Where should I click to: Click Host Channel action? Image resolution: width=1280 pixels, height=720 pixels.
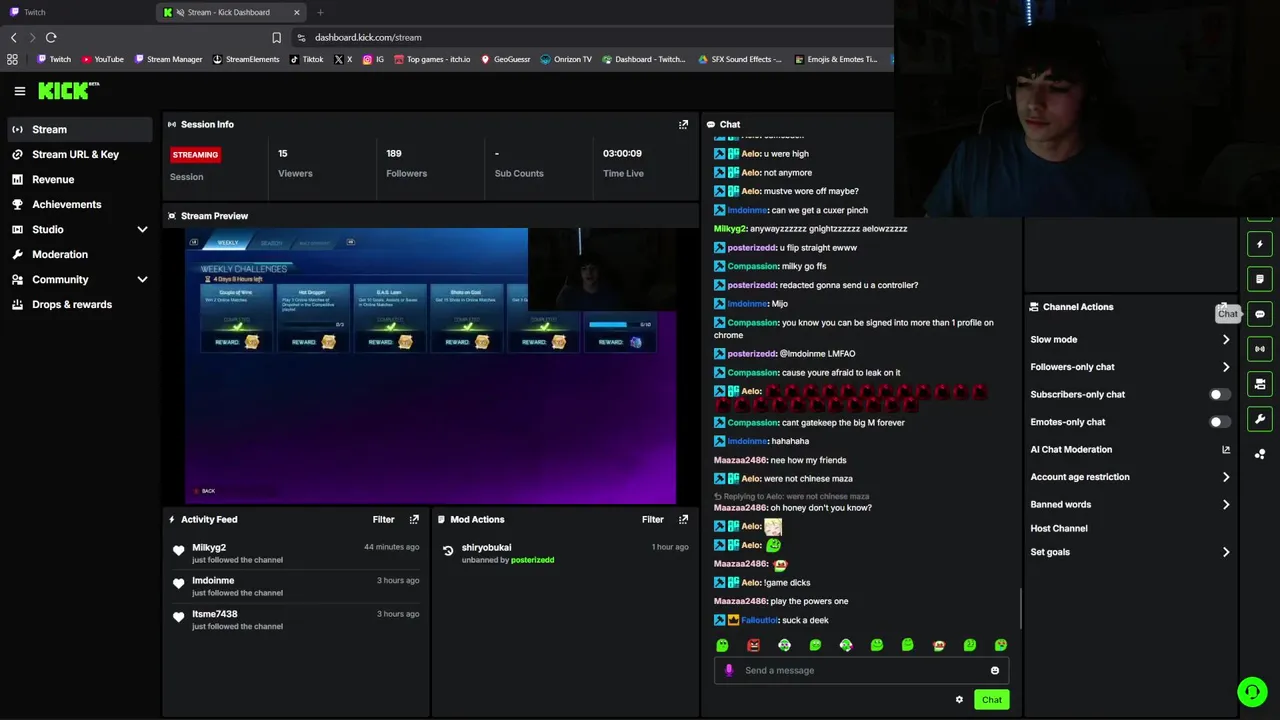coord(1059,529)
